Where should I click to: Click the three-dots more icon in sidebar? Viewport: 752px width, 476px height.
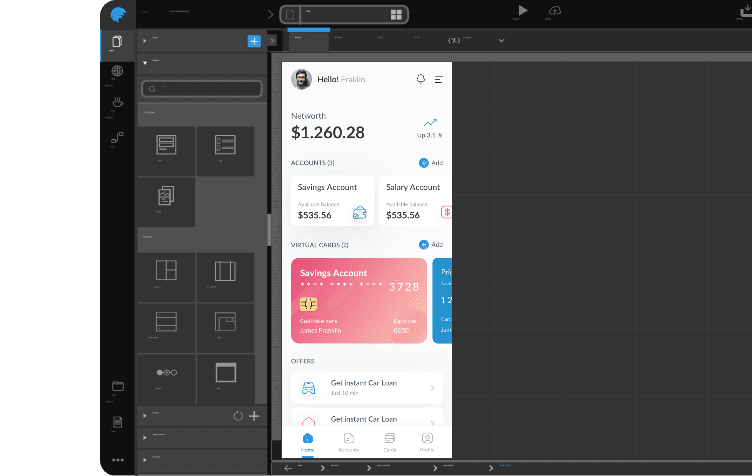pos(117,460)
